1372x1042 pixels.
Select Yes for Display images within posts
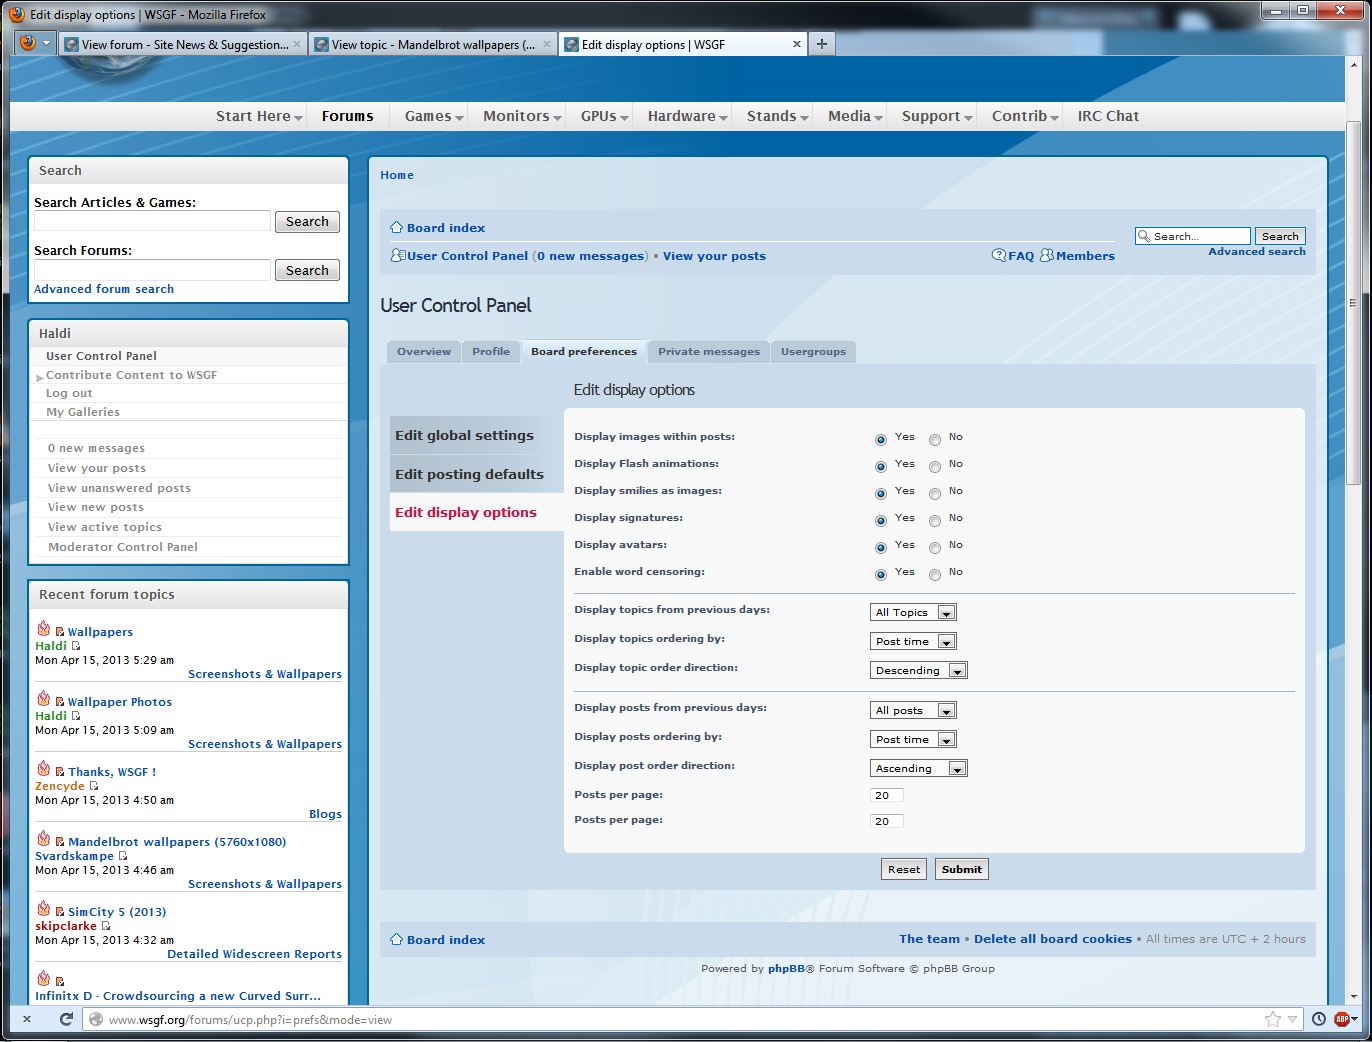pyautogui.click(x=881, y=440)
